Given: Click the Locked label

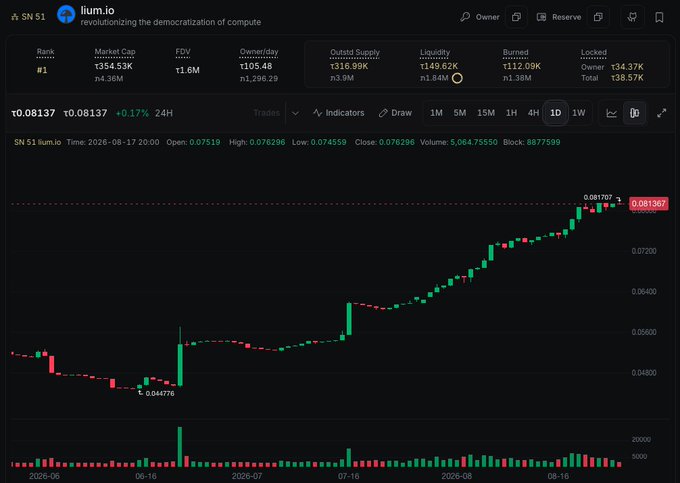Looking at the screenshot, I should (x=594, y=52).
